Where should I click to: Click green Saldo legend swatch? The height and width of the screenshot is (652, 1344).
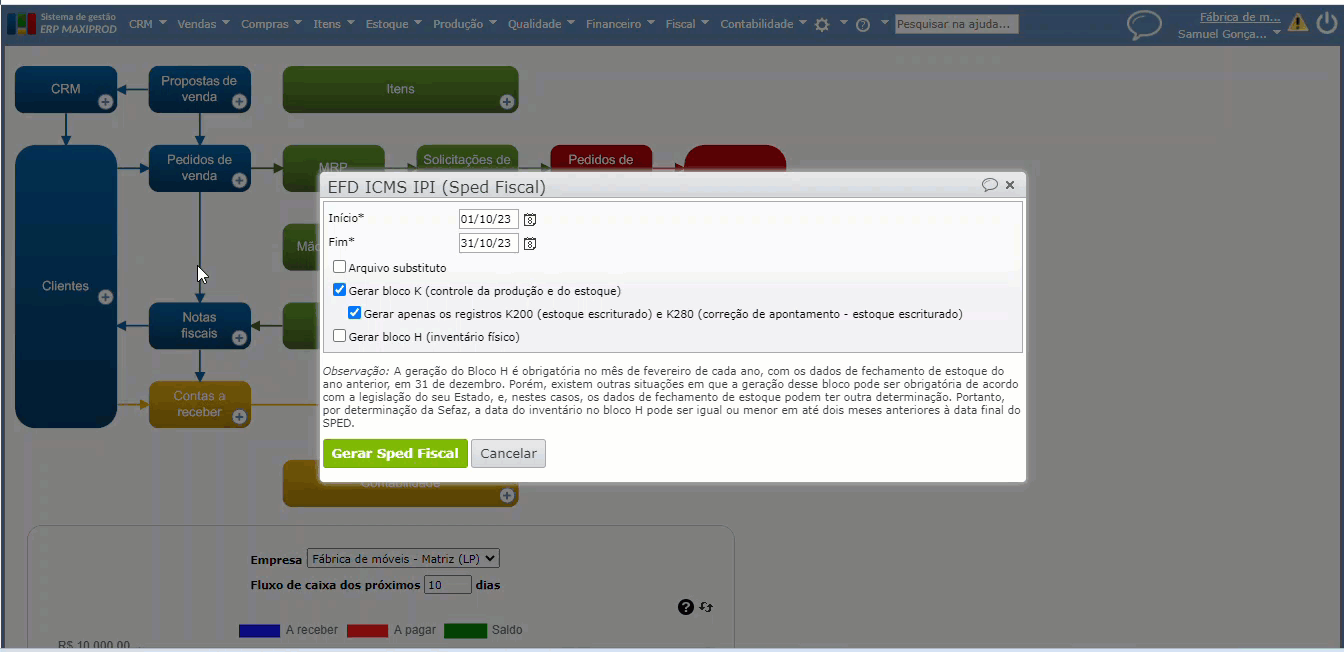coord(465,630)
